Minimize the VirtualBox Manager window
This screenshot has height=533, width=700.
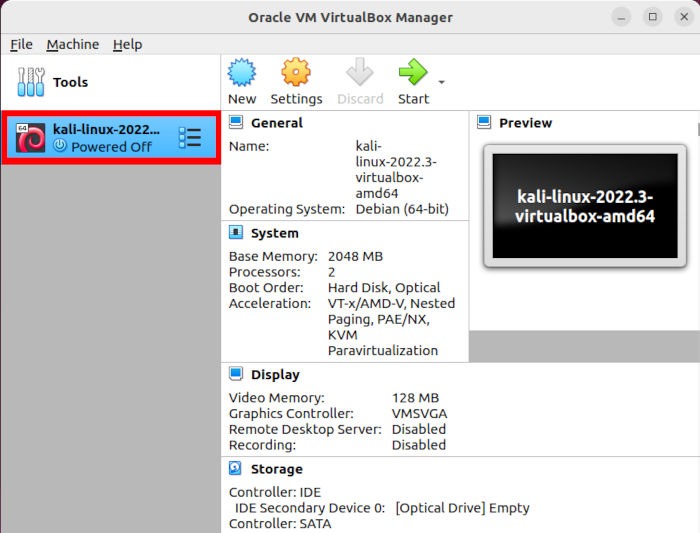tap(621, 17)
